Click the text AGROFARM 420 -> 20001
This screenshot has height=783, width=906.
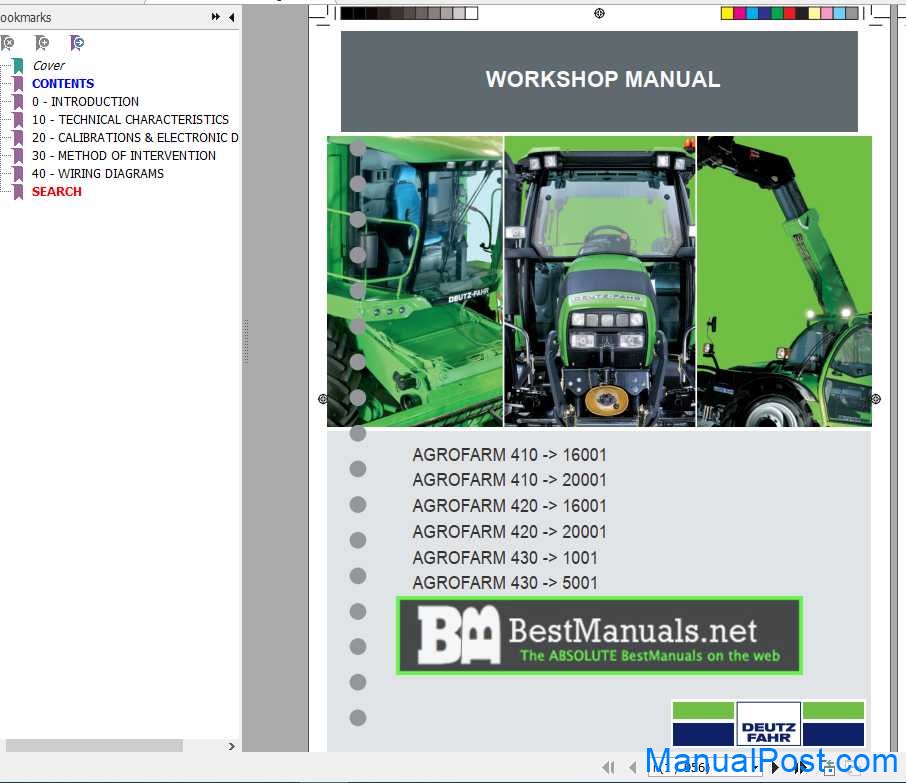(x=509, y=532)
